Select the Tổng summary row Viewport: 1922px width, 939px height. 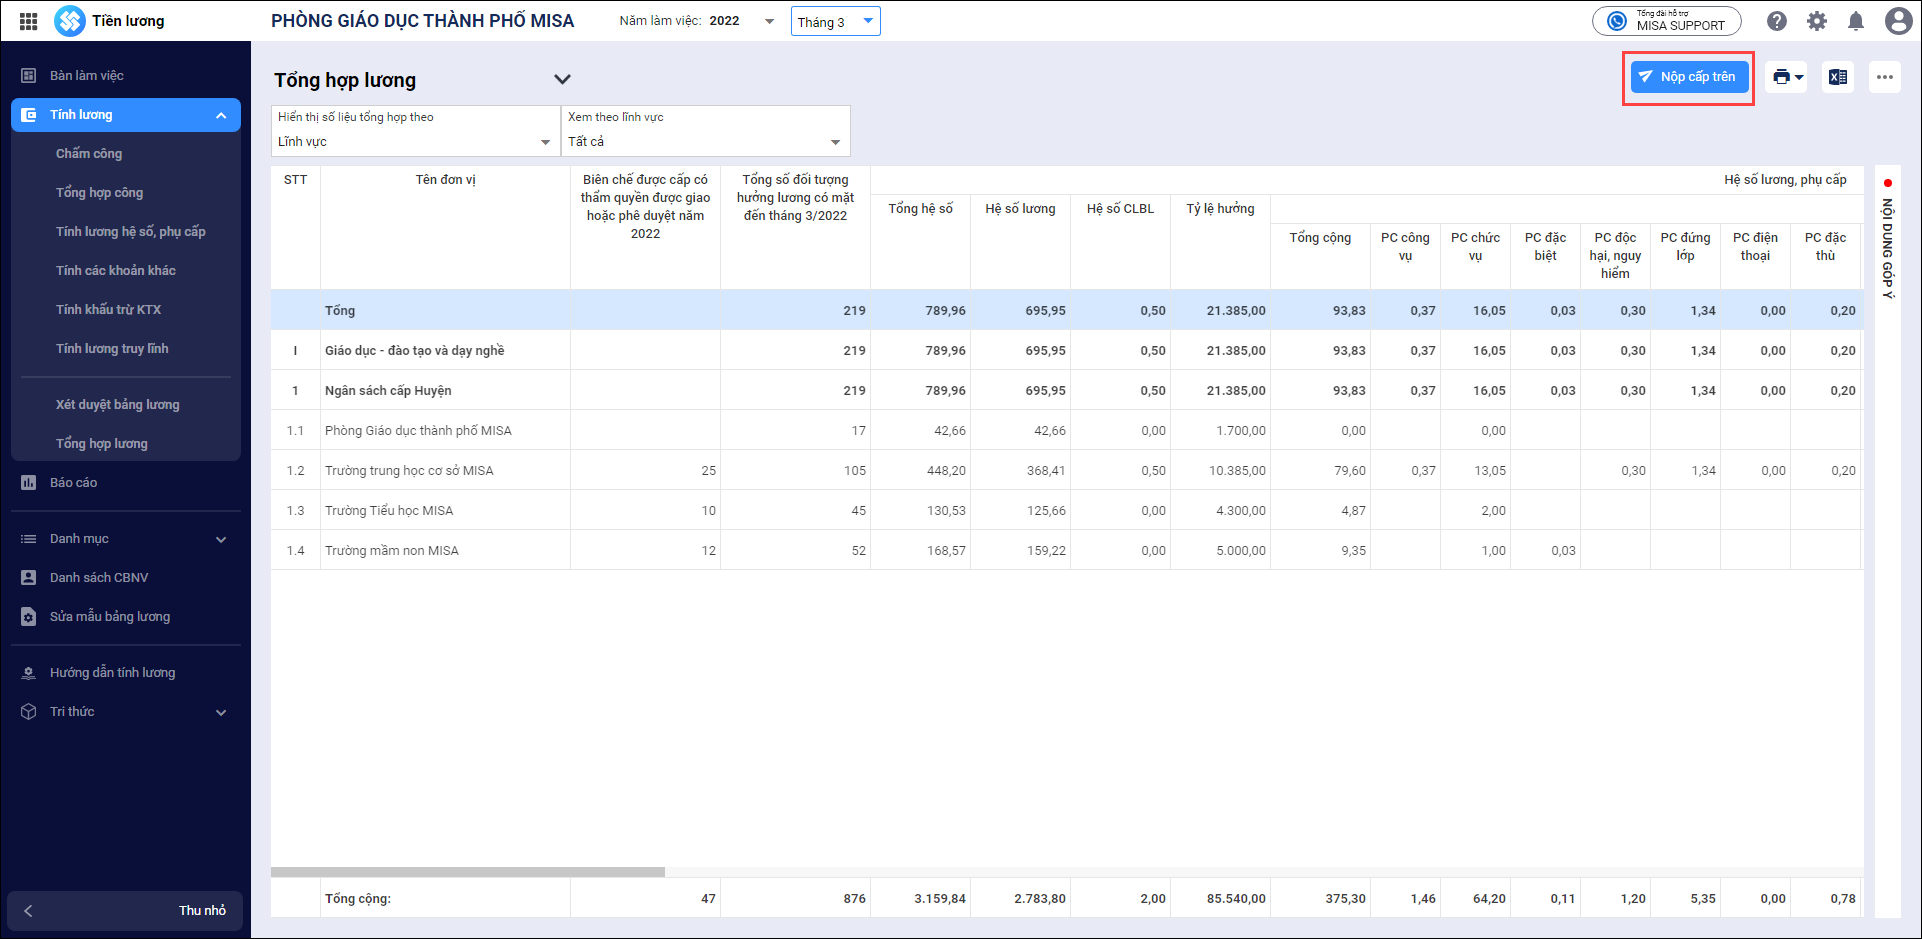point(1066,310)
